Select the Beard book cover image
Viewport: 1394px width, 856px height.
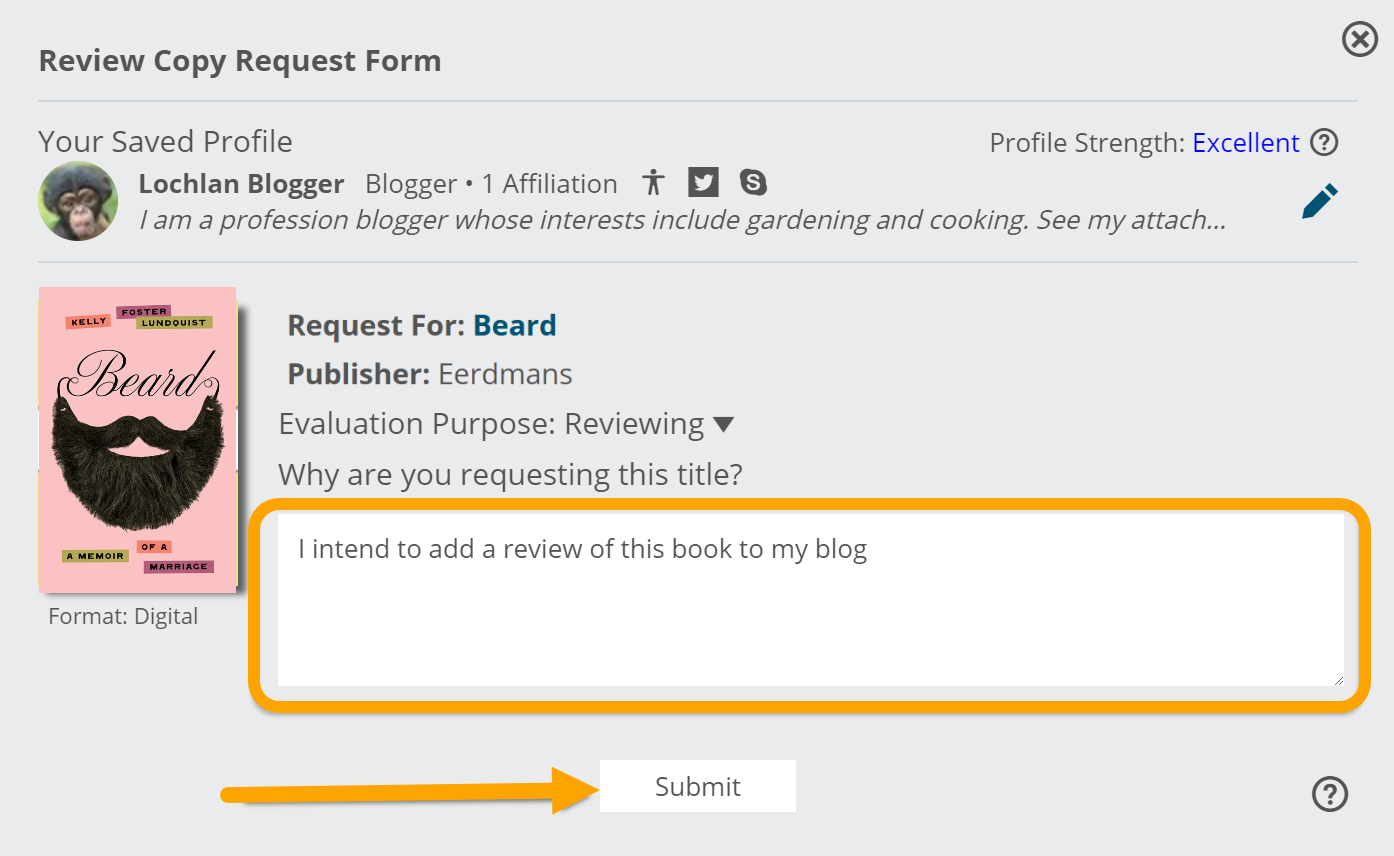tap(138, 440)
